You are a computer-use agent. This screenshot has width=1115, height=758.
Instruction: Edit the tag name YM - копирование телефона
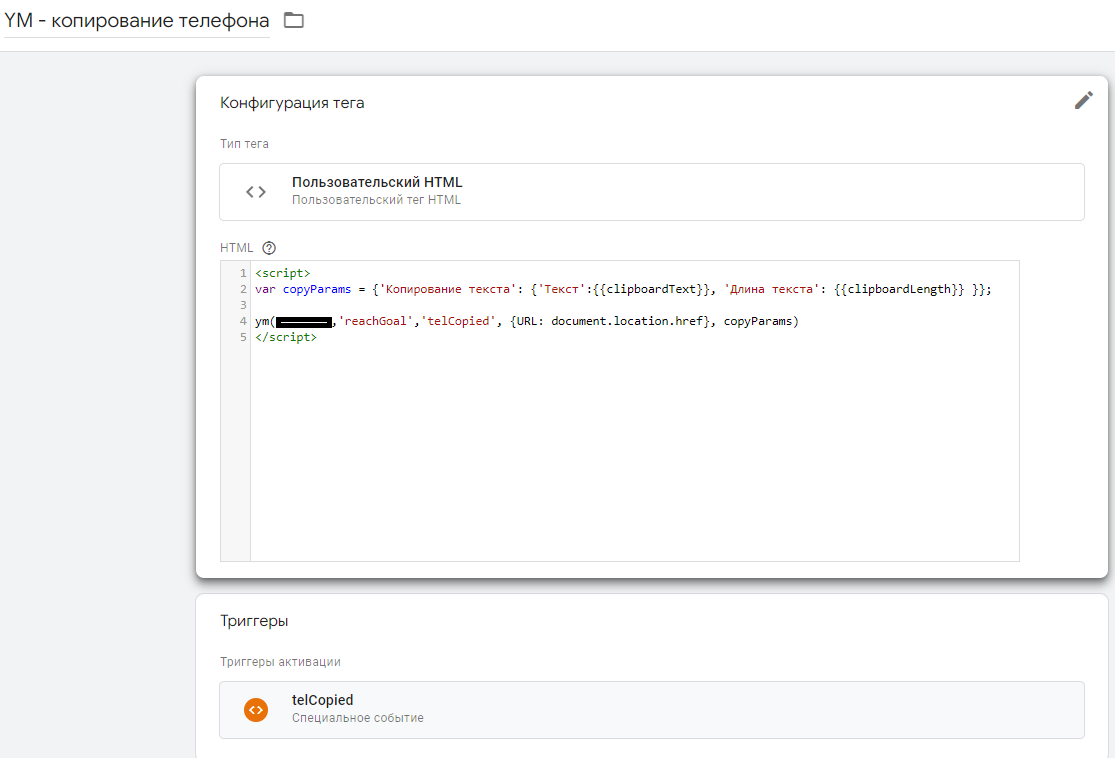(137, 20)
